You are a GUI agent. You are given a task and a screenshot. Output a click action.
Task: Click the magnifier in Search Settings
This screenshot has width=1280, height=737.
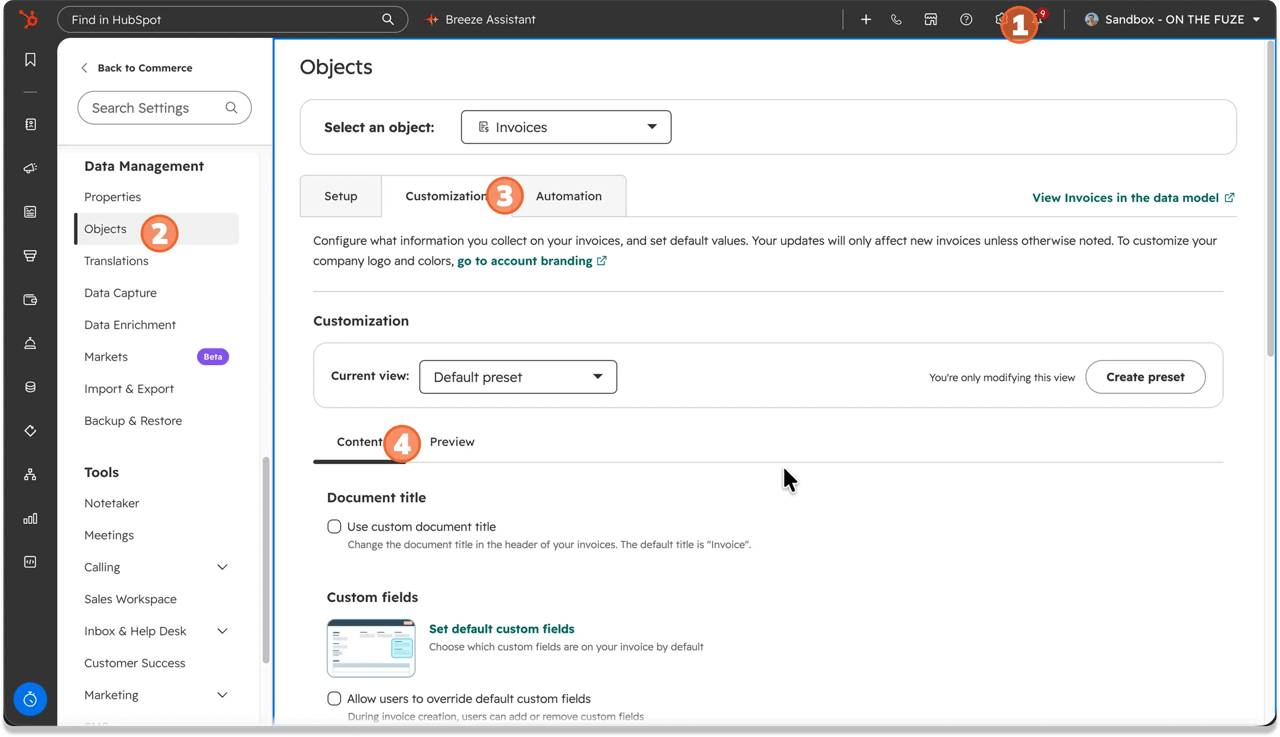[231, 108]
